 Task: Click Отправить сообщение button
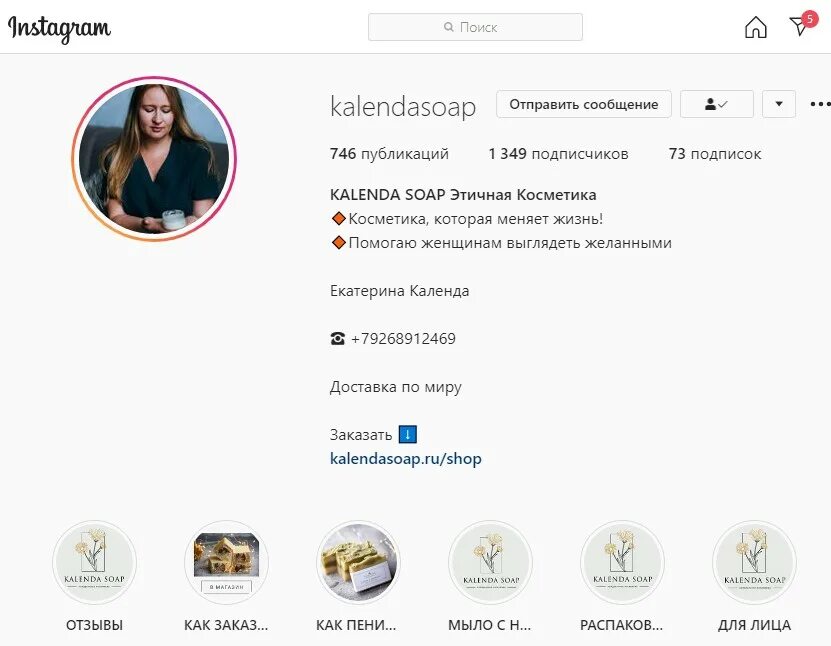click(584, 104)
